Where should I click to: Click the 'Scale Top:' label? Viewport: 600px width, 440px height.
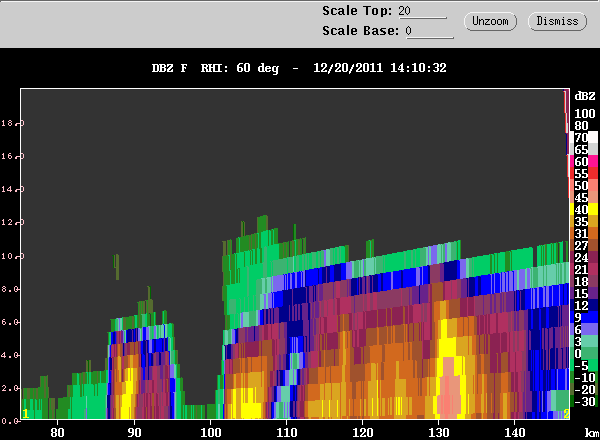click(357, 11)
